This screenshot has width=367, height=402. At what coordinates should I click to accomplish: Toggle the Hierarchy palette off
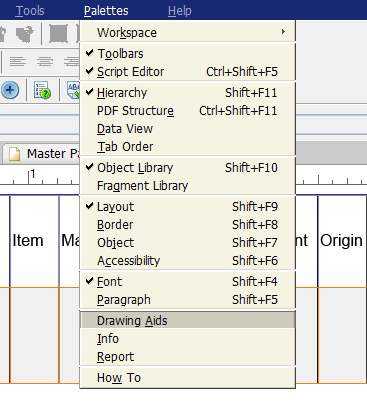[x=187, y=93]
